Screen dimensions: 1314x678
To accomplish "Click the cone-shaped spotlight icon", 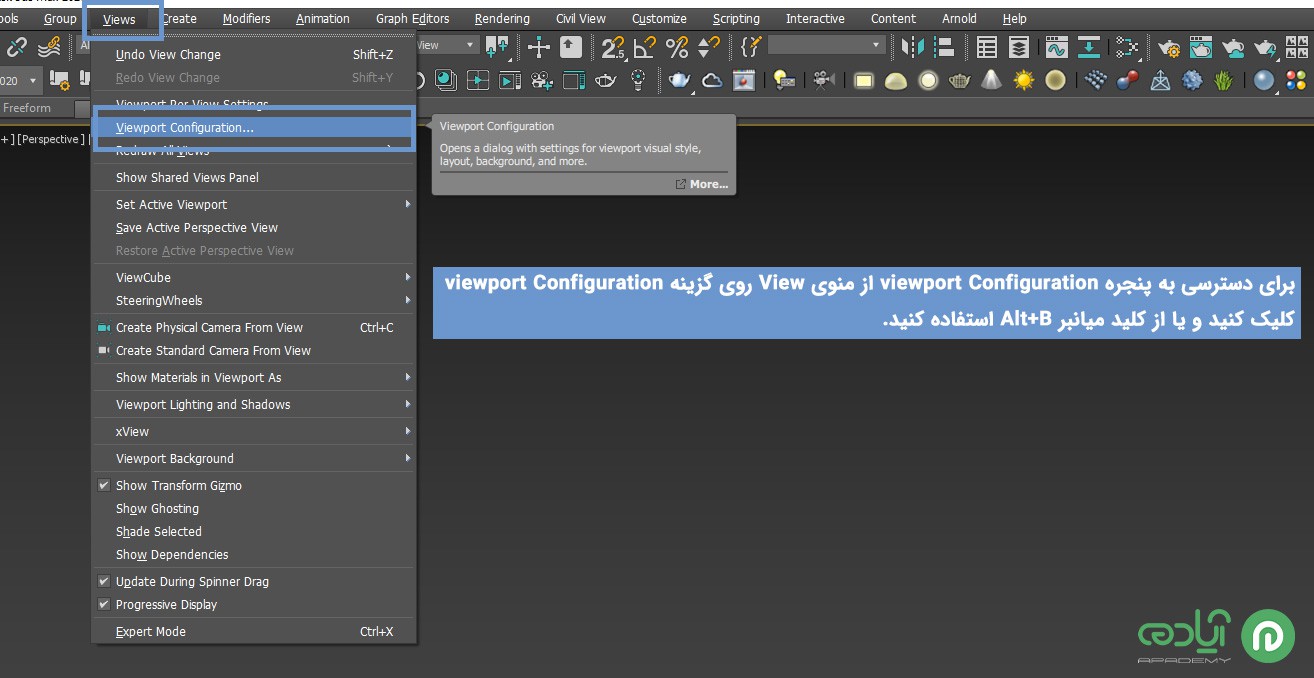I will tap(991, 80).
